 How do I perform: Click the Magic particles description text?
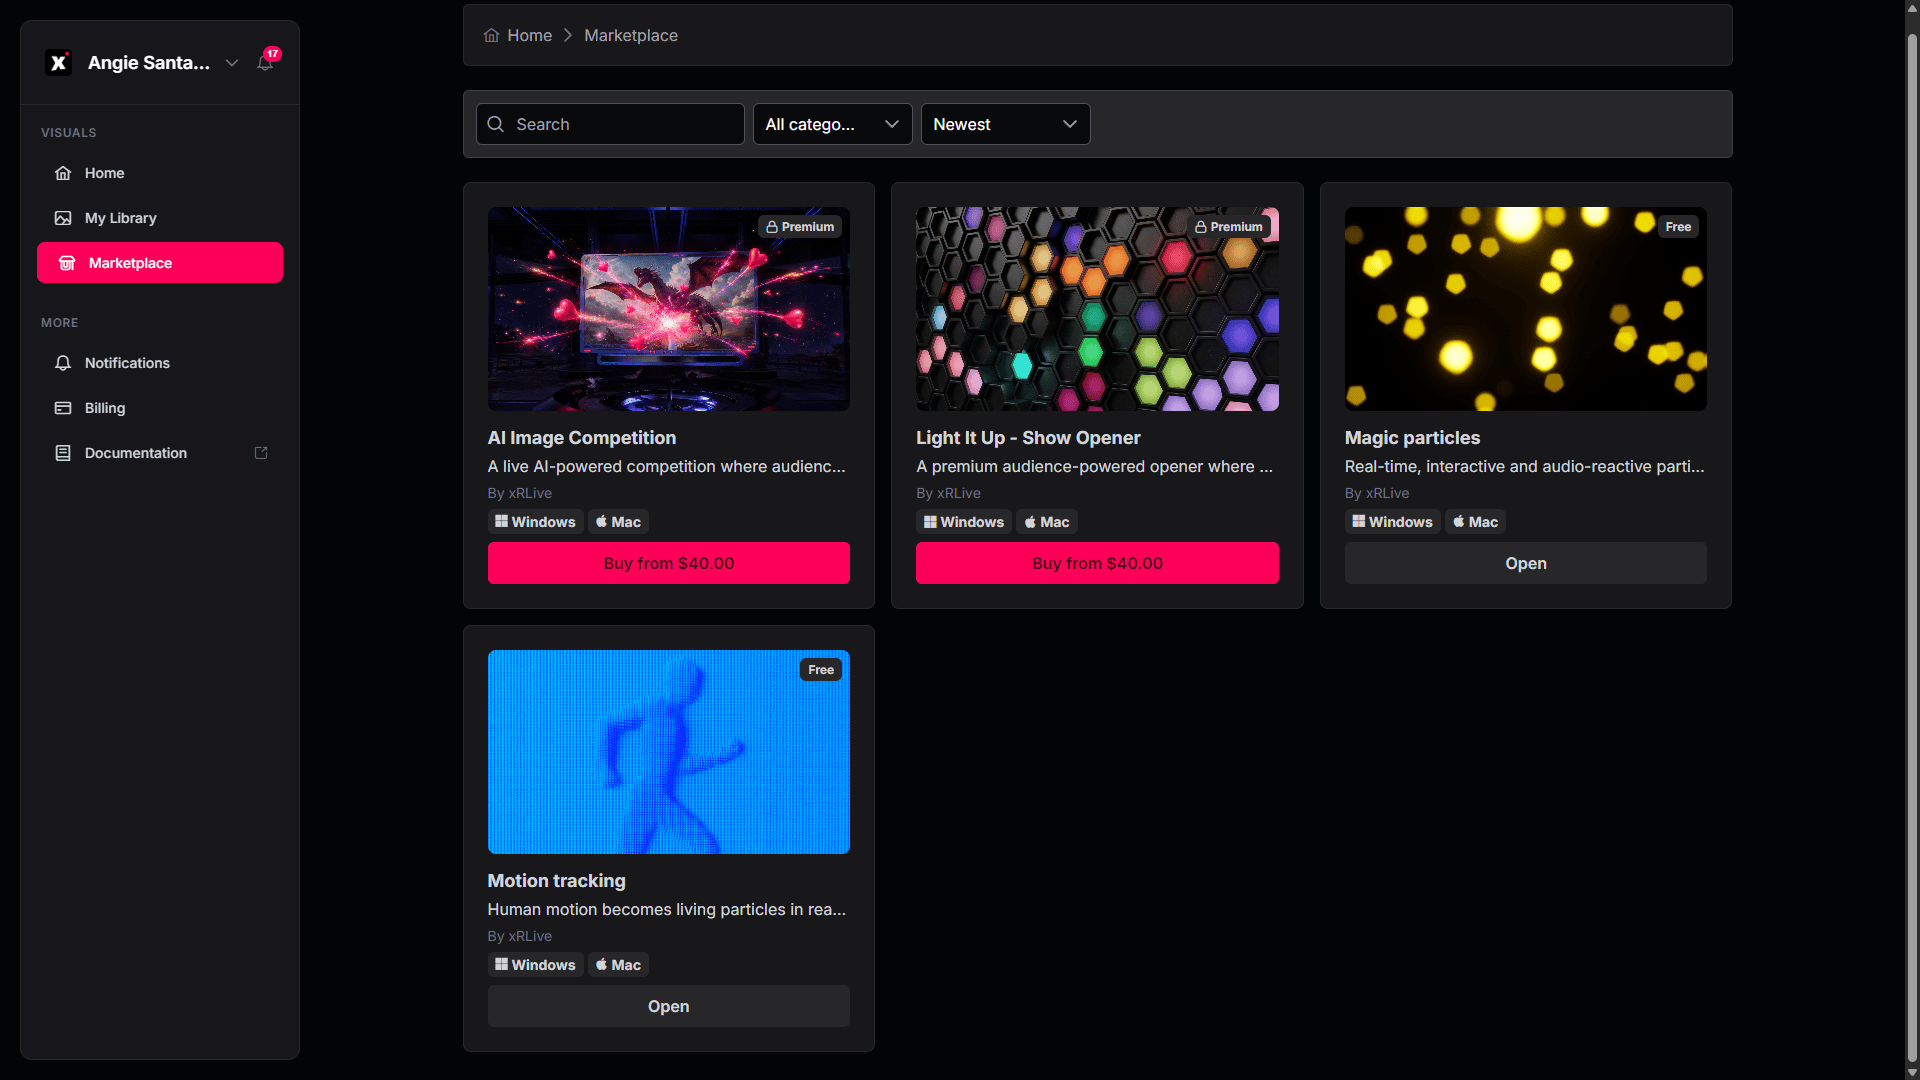coord(1525,467)
